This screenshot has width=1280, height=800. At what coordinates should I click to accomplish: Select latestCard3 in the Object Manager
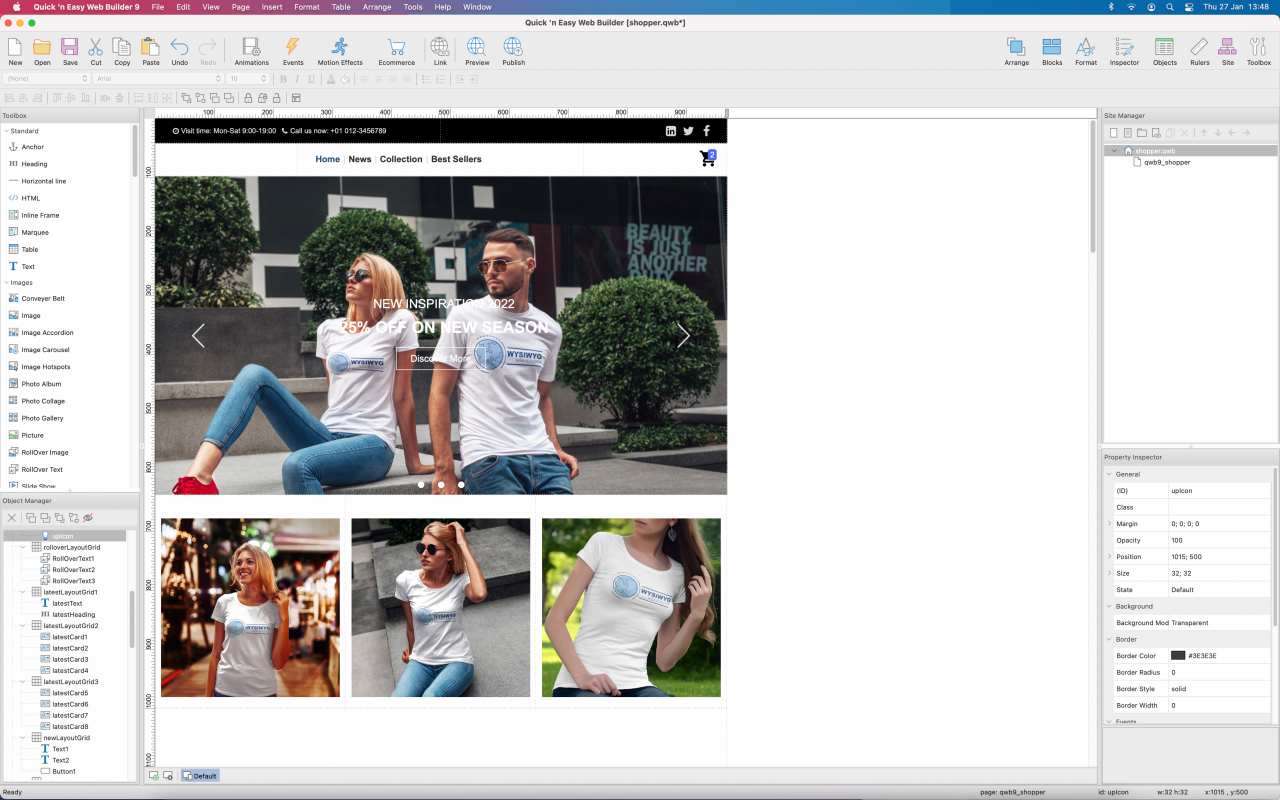pyautogui.click(x=70, y=660)
